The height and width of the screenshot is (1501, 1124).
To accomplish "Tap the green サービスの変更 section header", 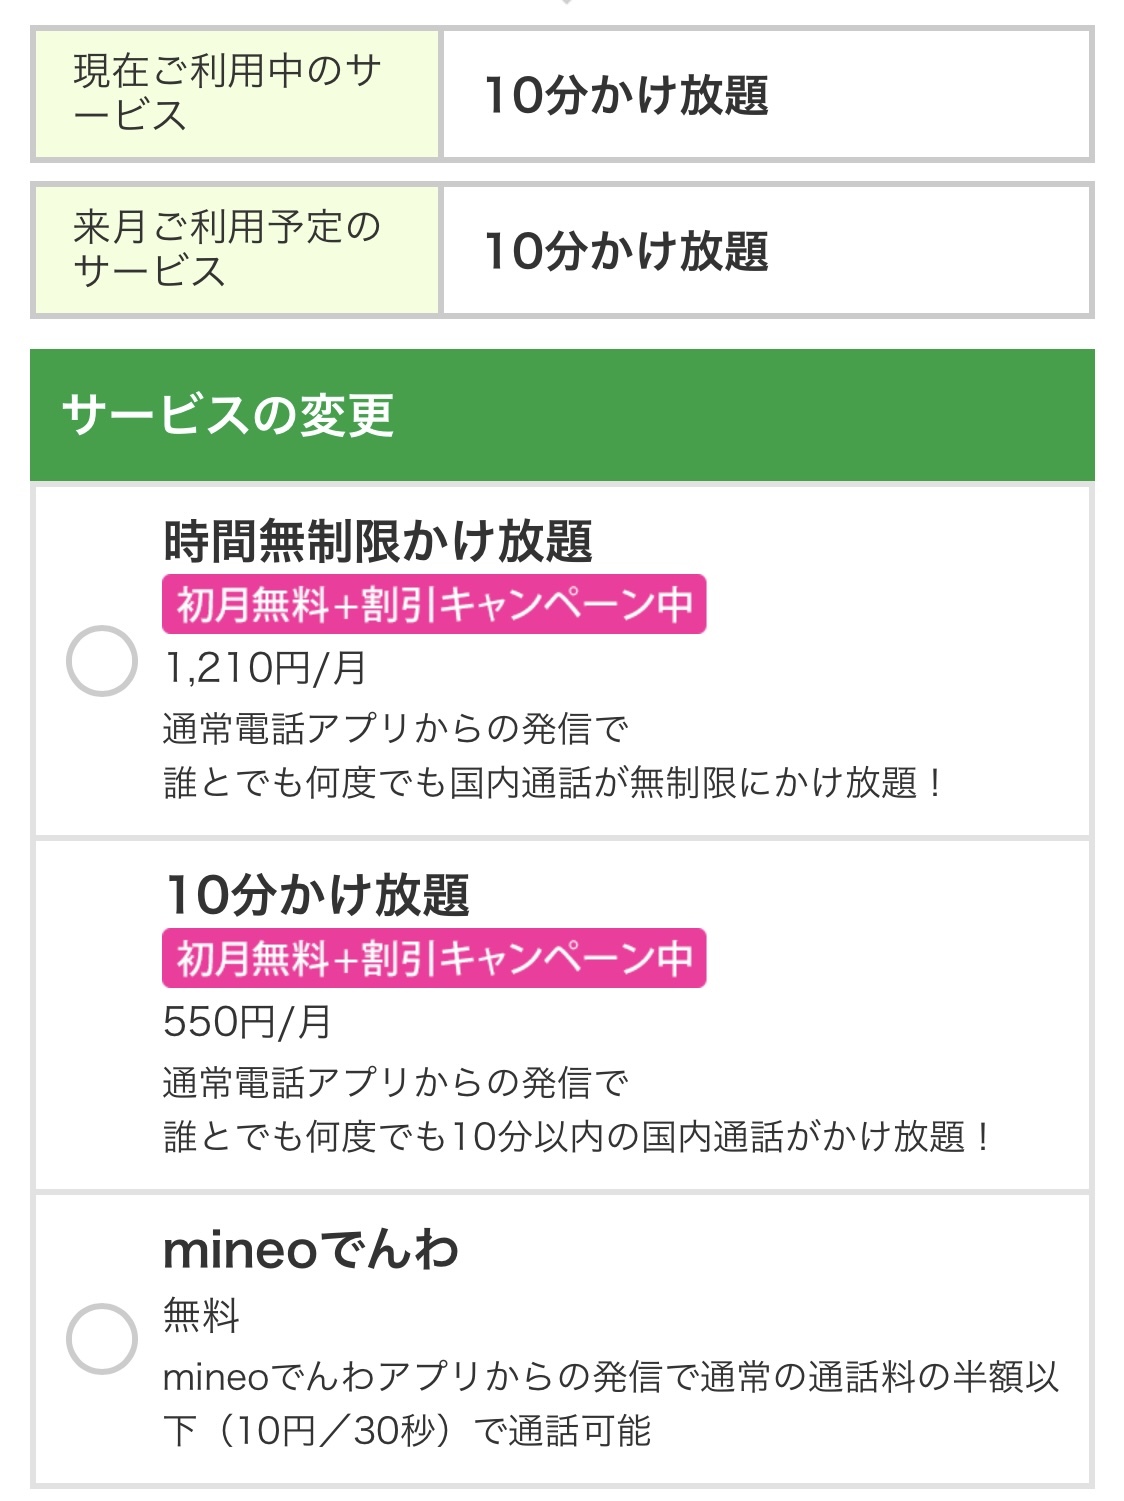I will 562,415.
